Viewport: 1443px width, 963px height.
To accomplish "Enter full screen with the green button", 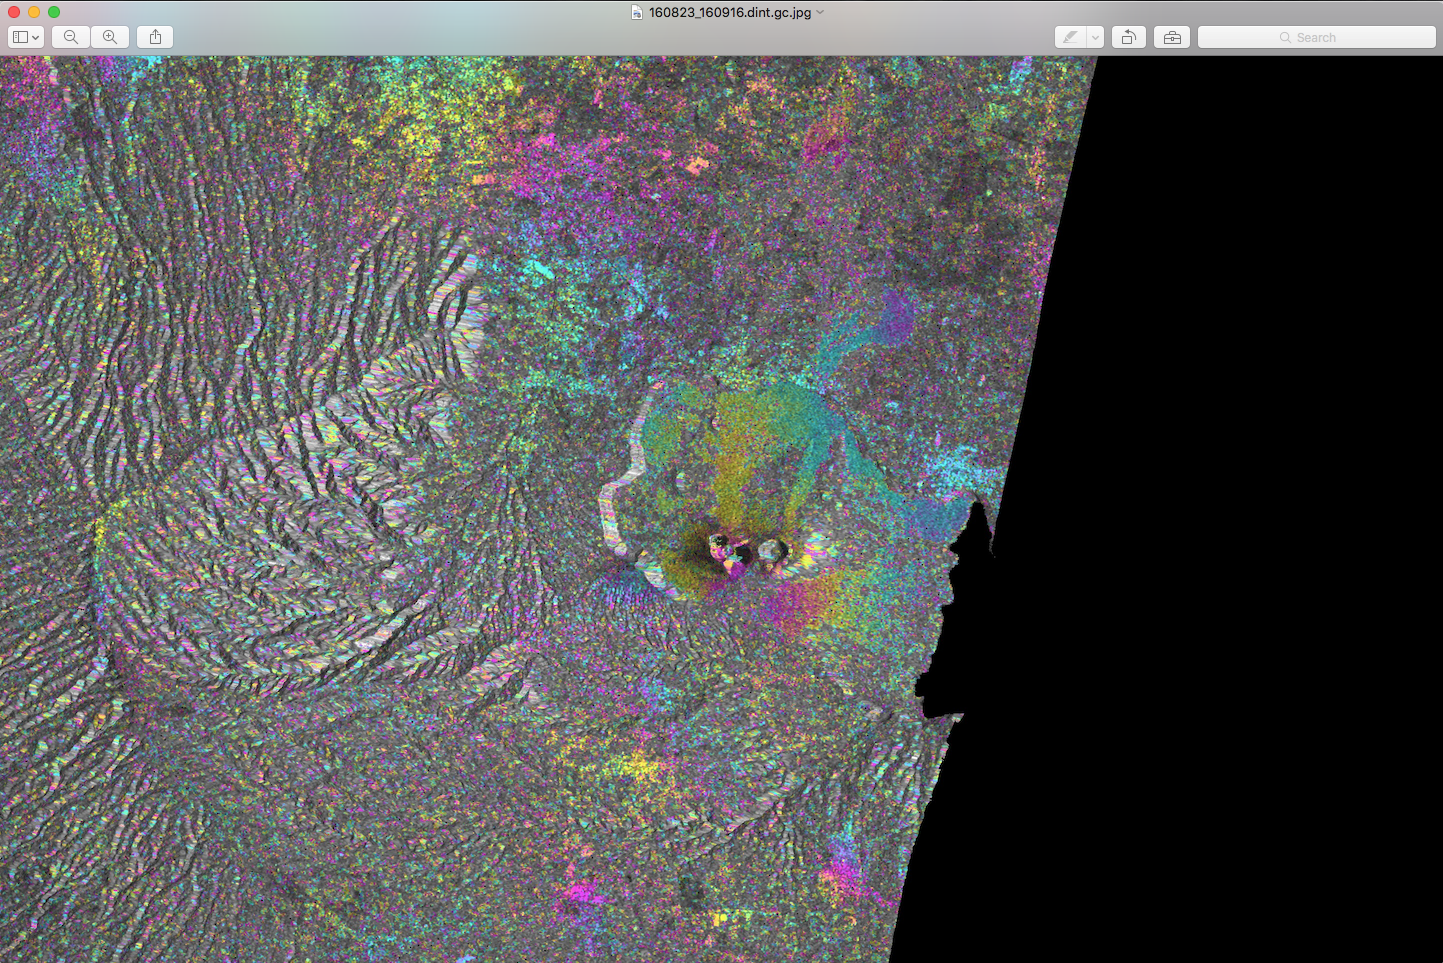I will [54, 12].
